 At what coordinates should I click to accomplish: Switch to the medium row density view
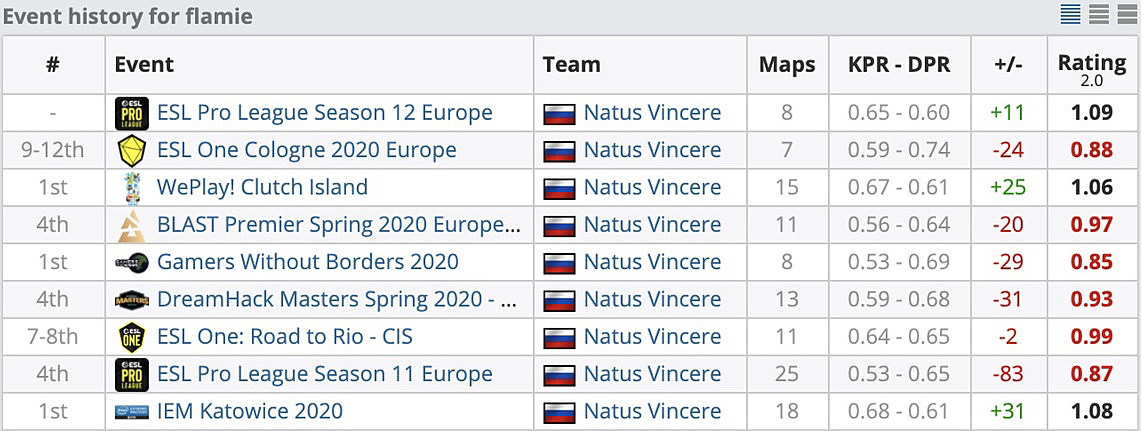click(1098, 14)
